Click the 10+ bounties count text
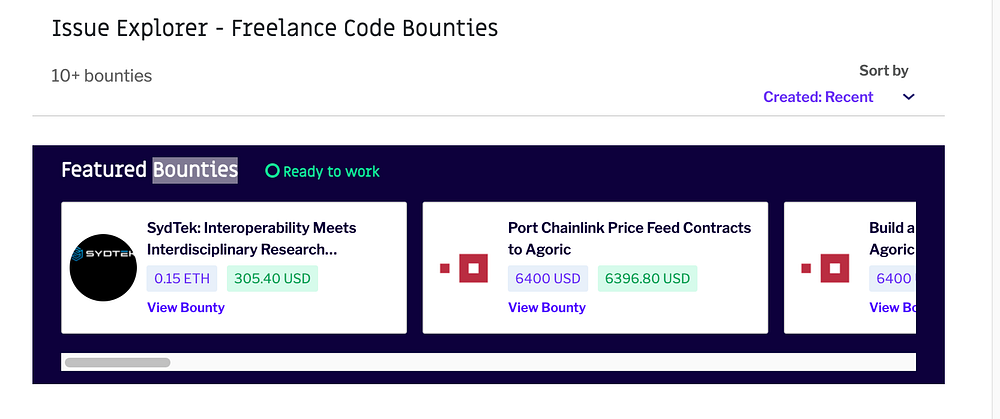 tap(102, 75)
